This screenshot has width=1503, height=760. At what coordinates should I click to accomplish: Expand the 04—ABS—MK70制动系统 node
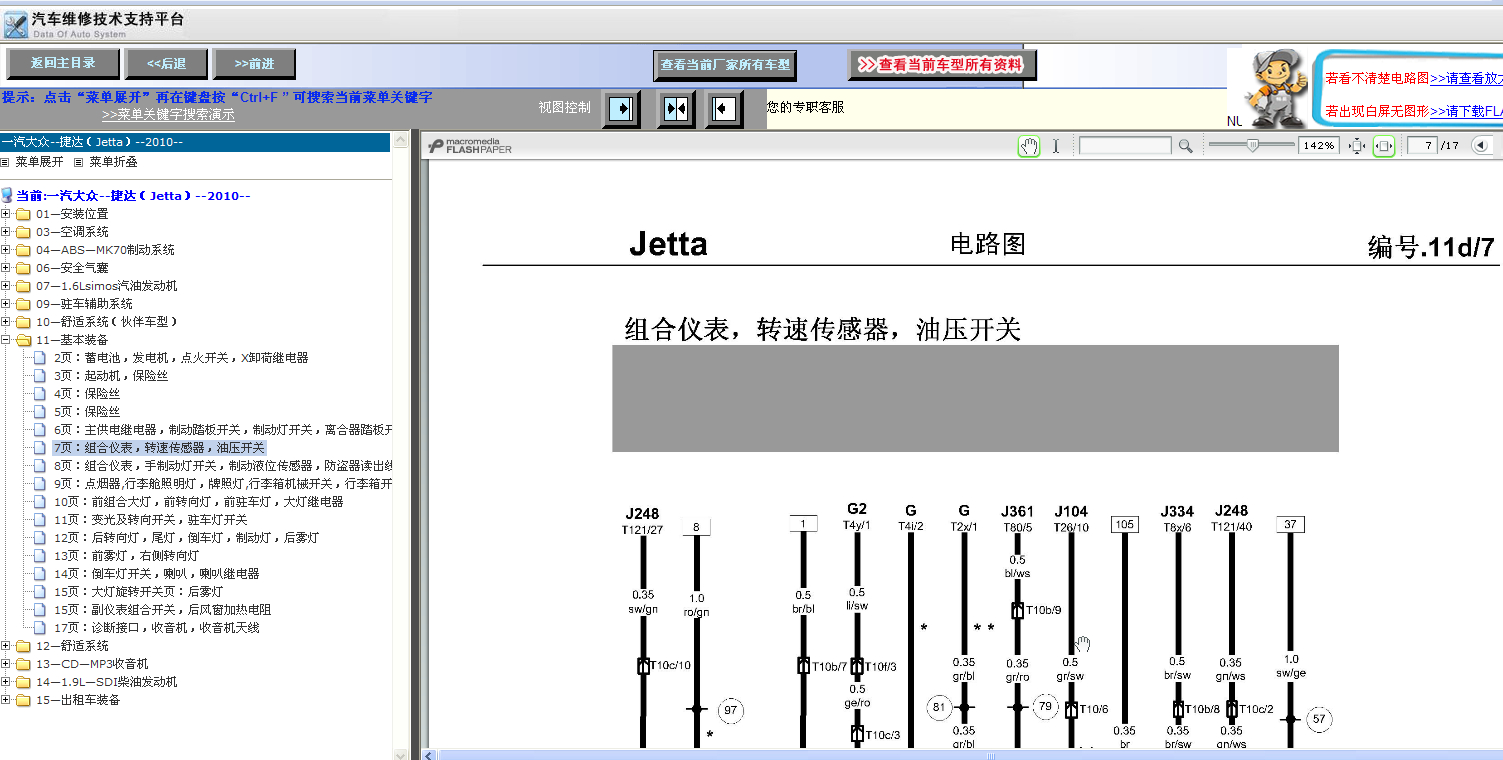[x=6, y=250]
